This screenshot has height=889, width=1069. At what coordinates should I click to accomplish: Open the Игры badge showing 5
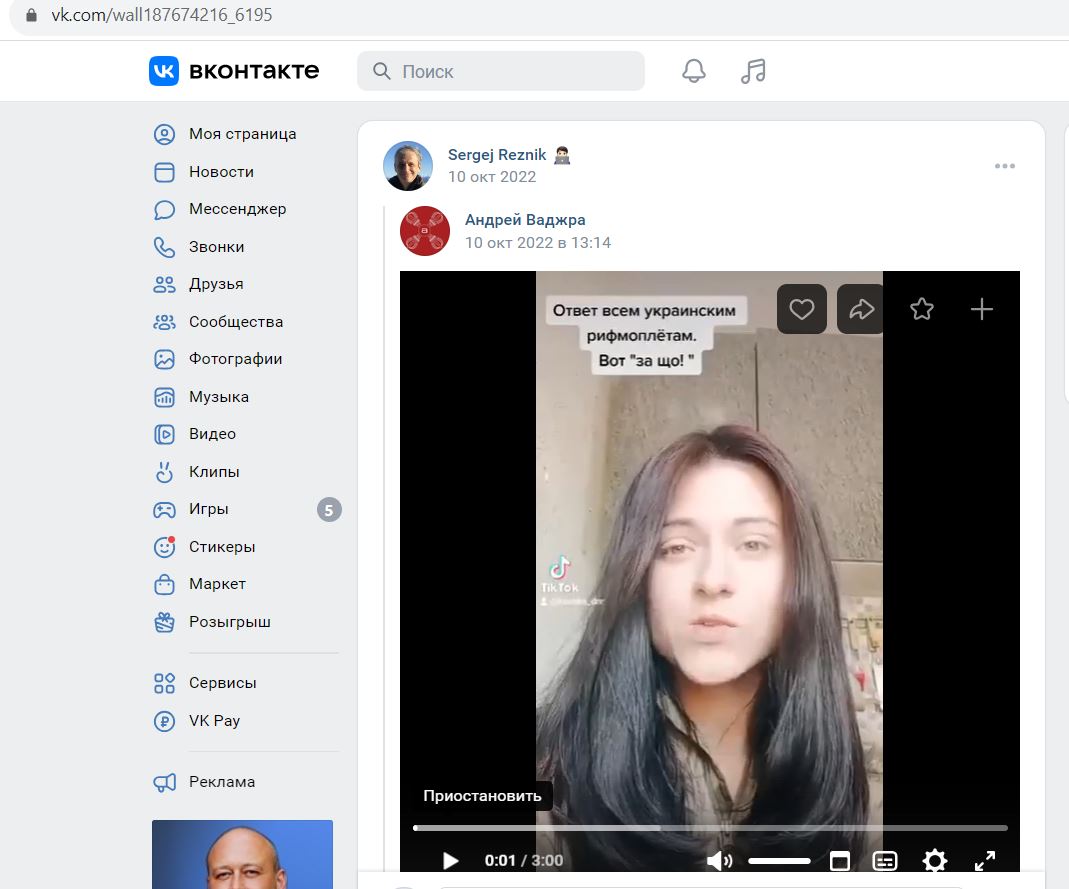(x=329, y=510)
